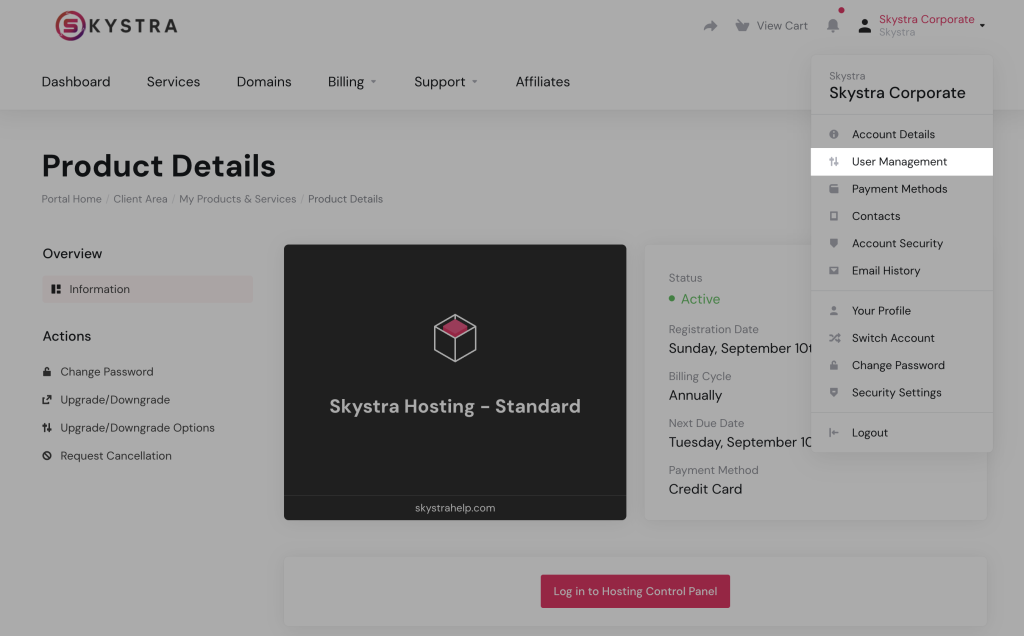Click the shopping basket icon beside View Cart
Screen dimensions: 1024x636
pos(741,26)
